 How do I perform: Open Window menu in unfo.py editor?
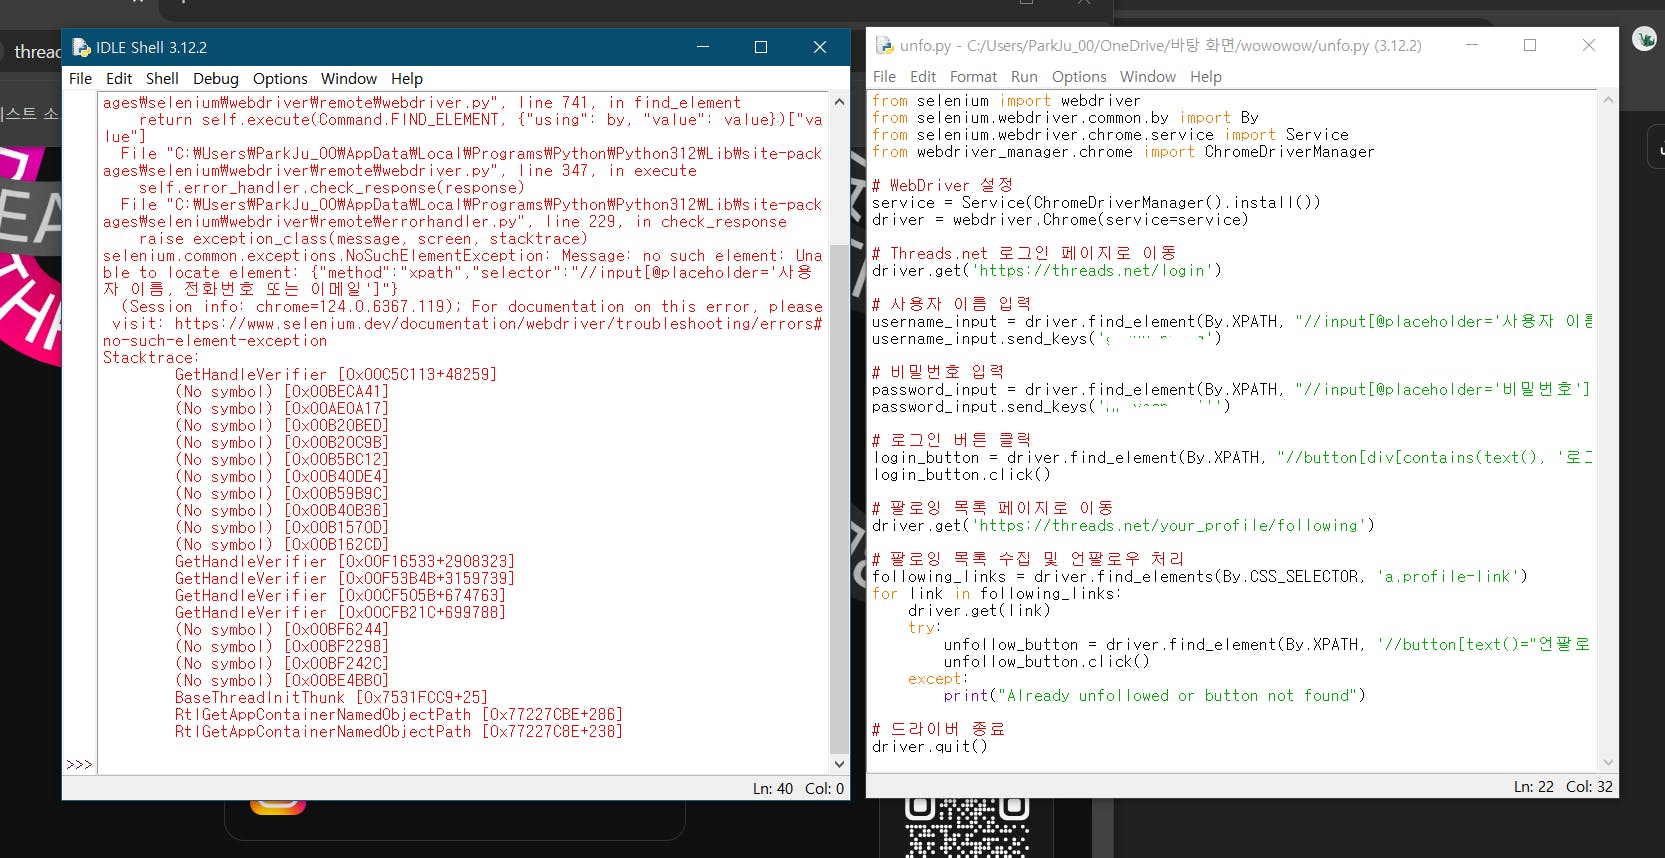click(1148, 76)
